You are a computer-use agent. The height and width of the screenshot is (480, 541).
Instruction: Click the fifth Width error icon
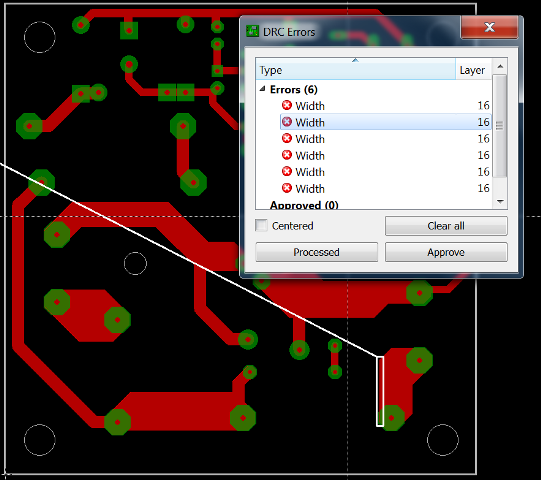pos(287,172)
